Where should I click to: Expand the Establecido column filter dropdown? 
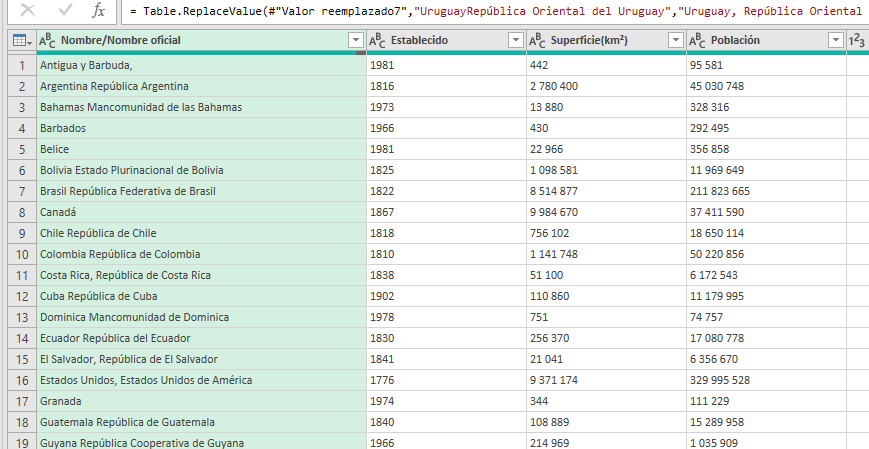click(515, 40)
